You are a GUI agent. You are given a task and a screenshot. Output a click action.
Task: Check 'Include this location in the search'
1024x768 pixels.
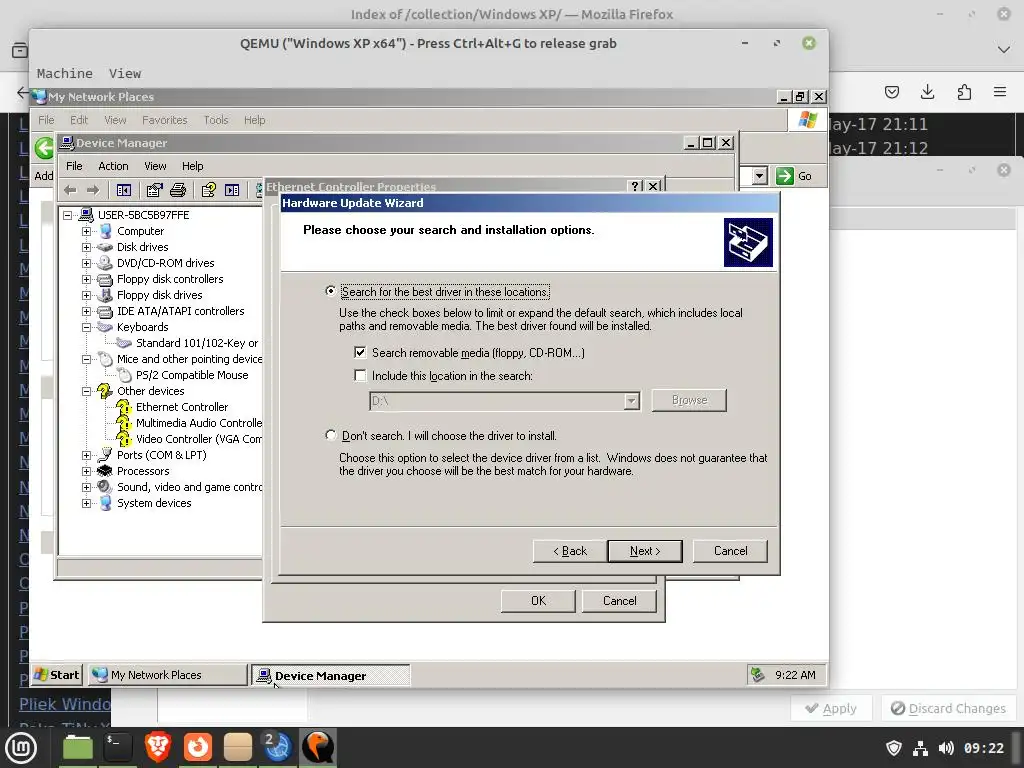pyautogui.click(x=360, y=376)
